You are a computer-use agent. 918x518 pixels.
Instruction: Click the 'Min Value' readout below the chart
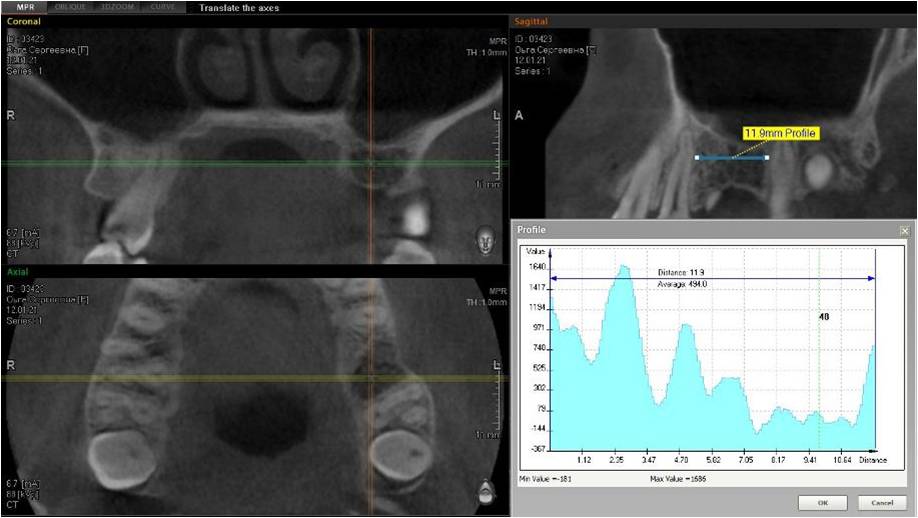pyautogui.click(x=545, y=479)
